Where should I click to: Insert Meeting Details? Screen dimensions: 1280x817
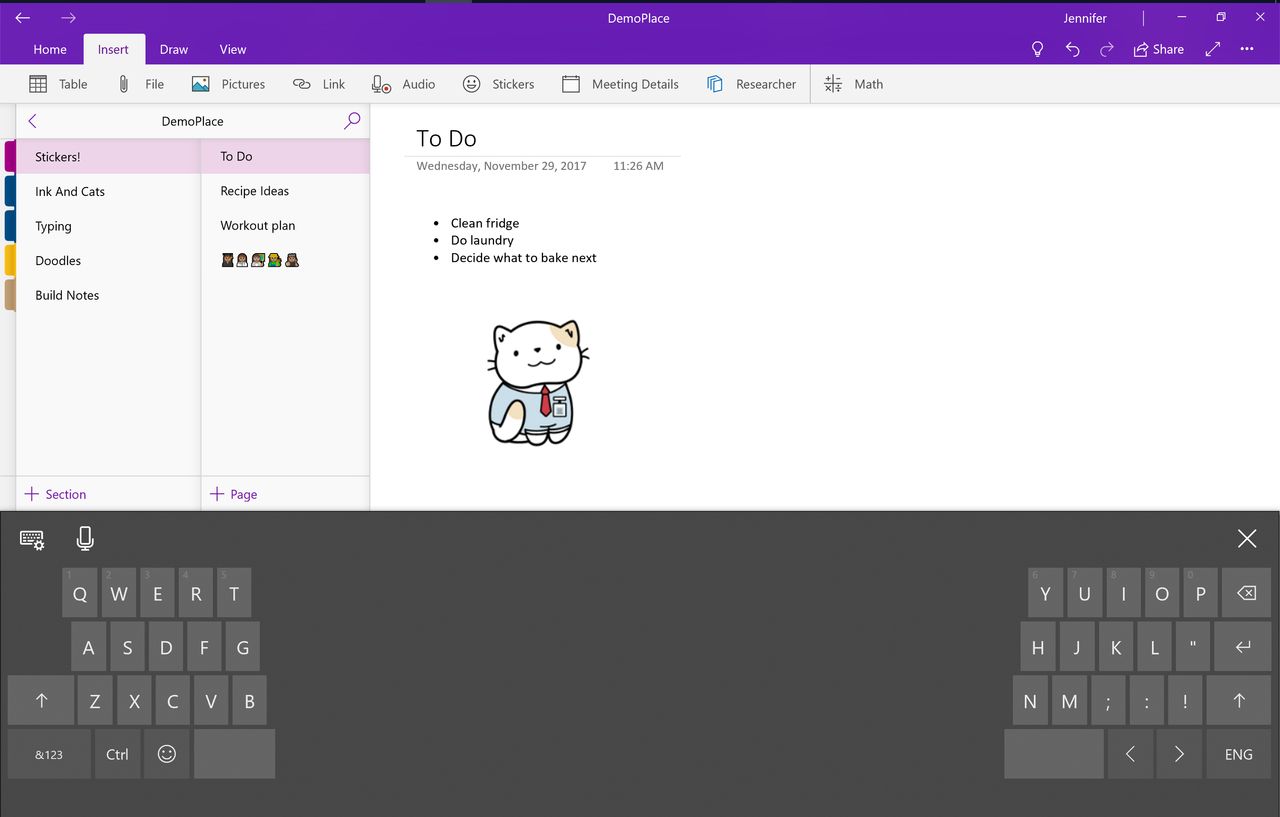click(x=620, y=84)
